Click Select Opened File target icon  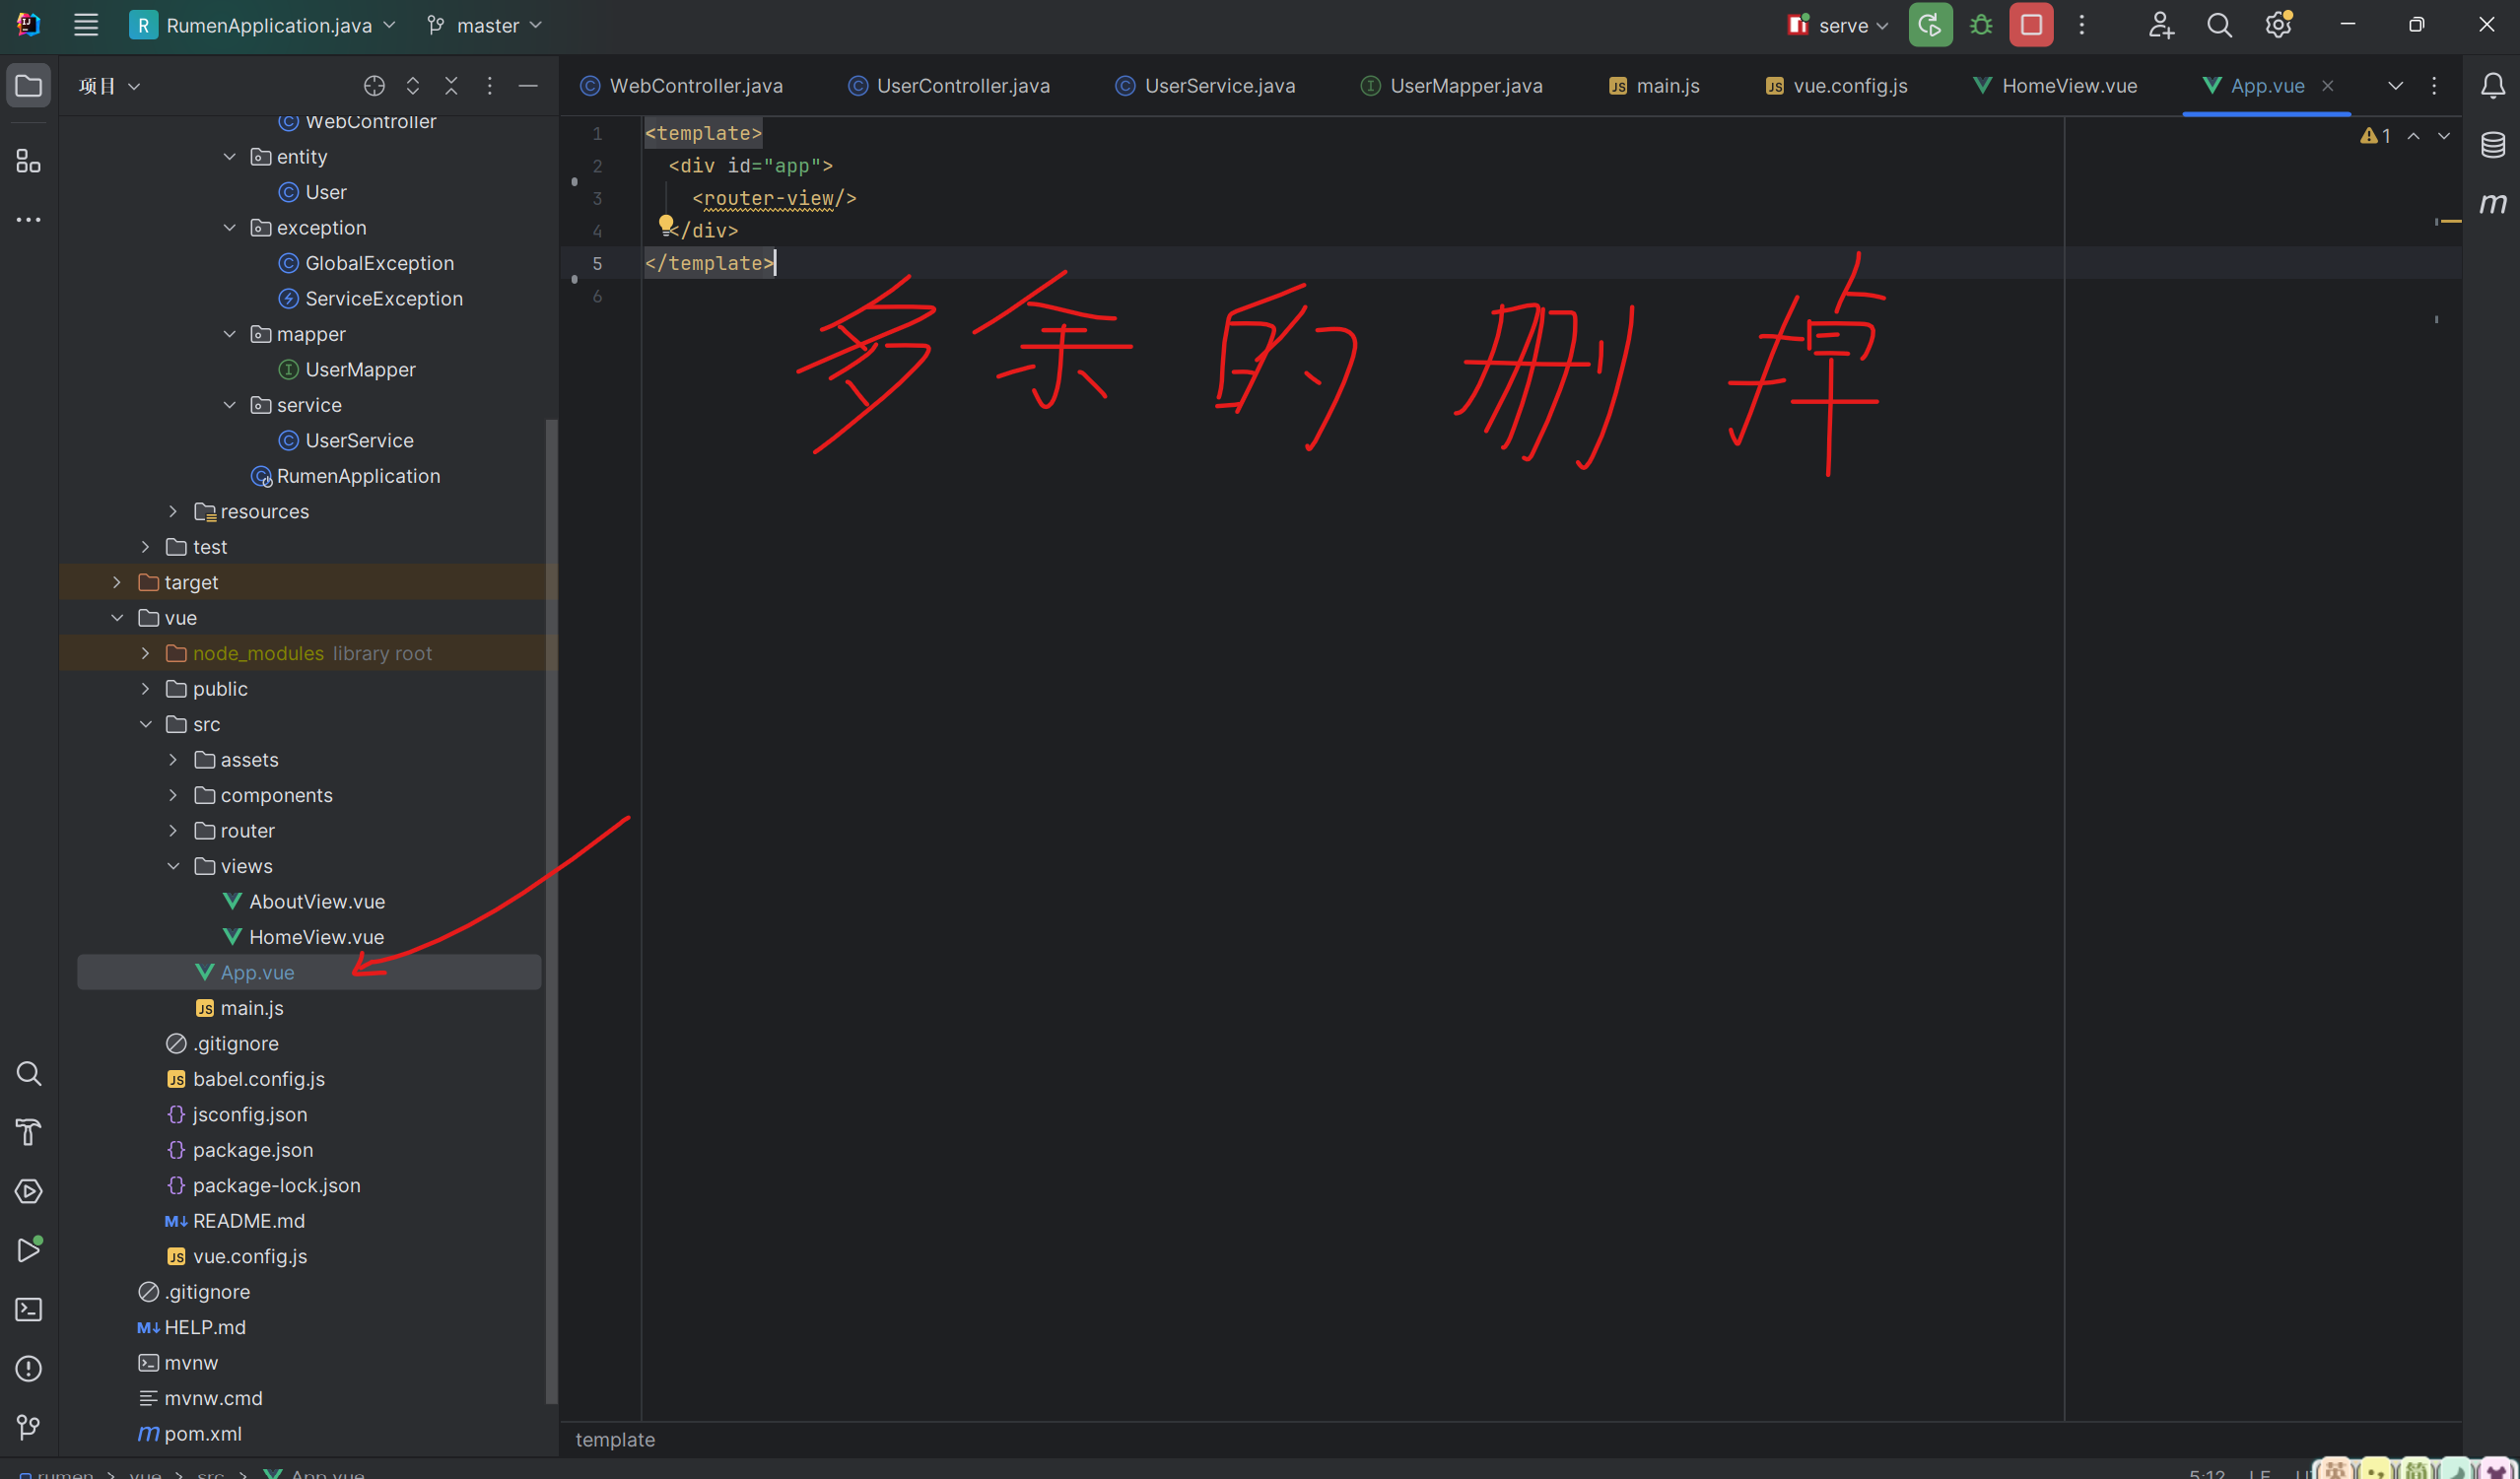(374, 86)
